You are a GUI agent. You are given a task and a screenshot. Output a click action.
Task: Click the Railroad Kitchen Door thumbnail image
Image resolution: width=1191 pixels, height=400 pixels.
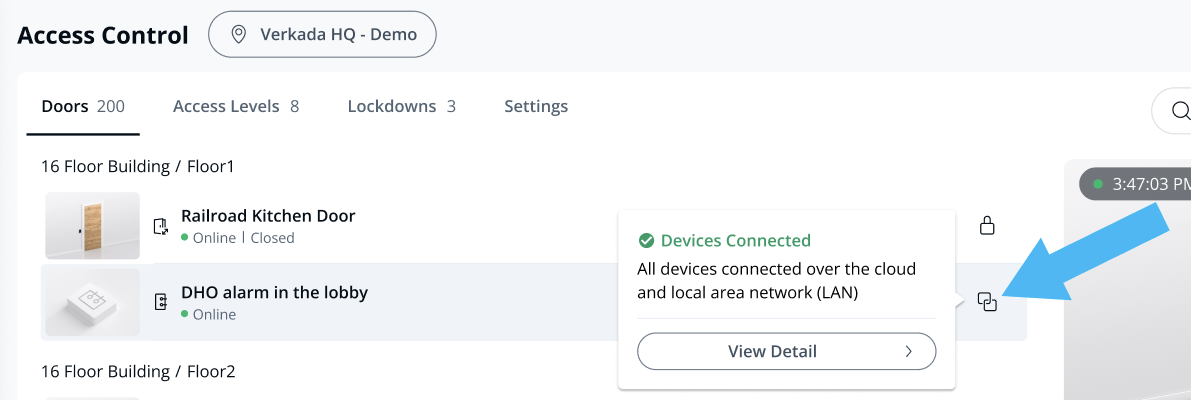point(92,226)
